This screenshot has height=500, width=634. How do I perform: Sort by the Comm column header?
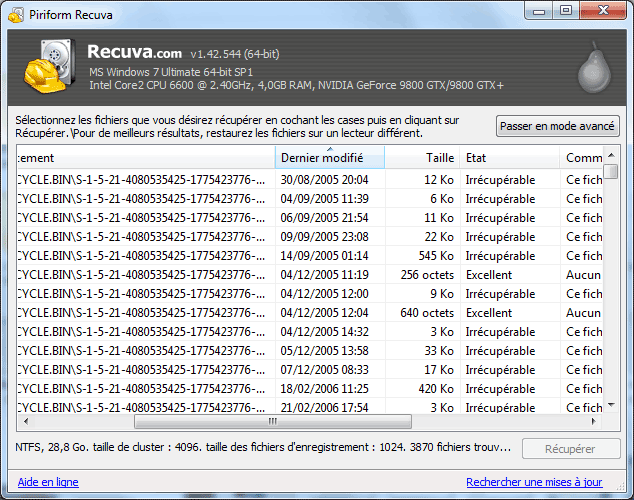(582, 158)
